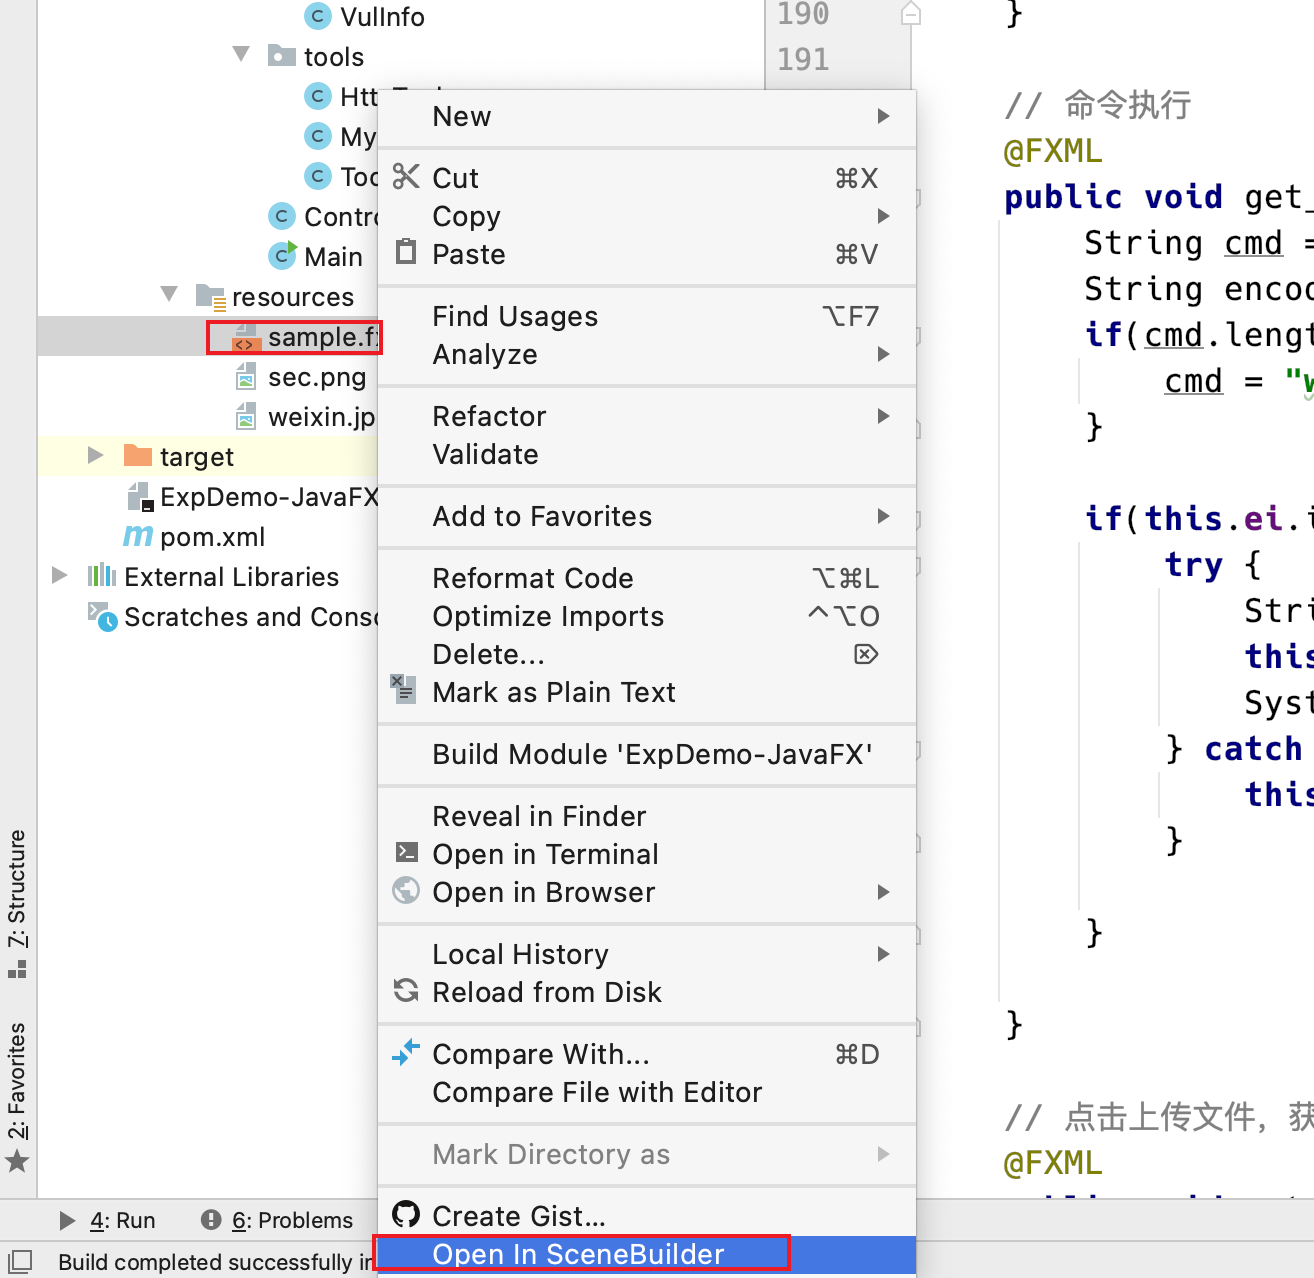The width and height of the screenshot is (1314, 1278).
Task: Click the Favorites star icon
Action: click(x=17, y=1161)
